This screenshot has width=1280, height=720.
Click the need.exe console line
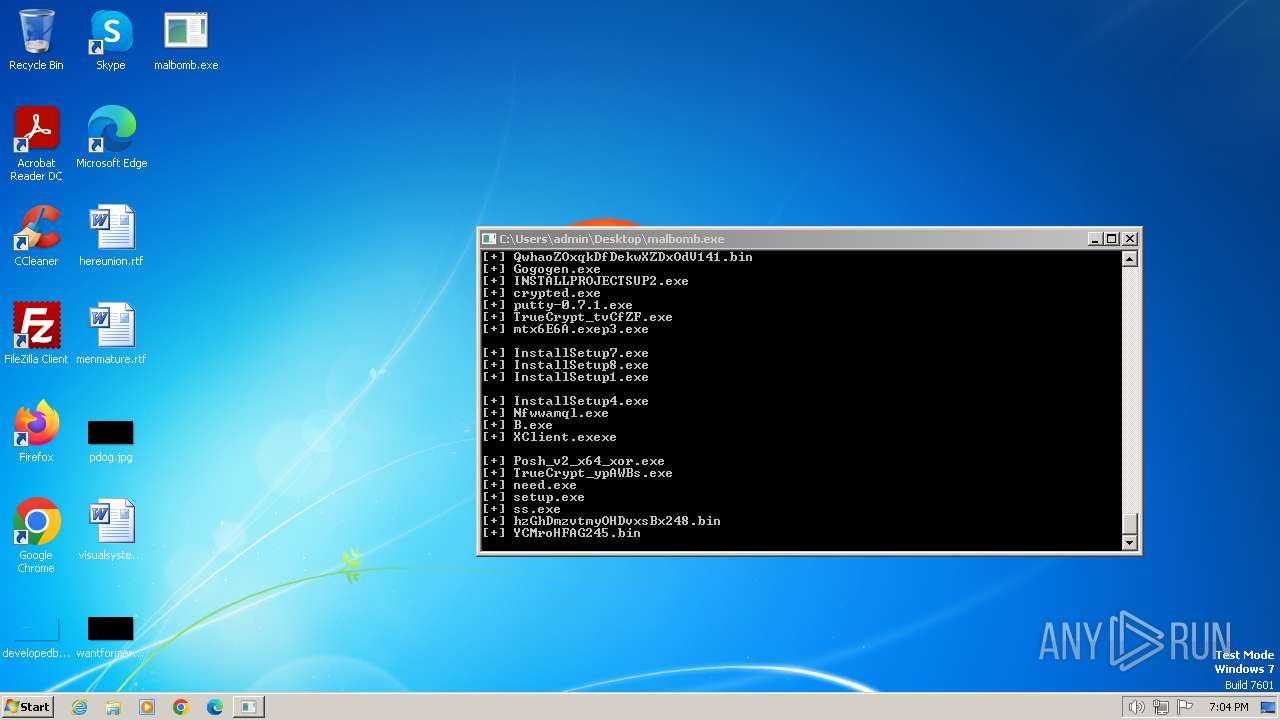529,485
